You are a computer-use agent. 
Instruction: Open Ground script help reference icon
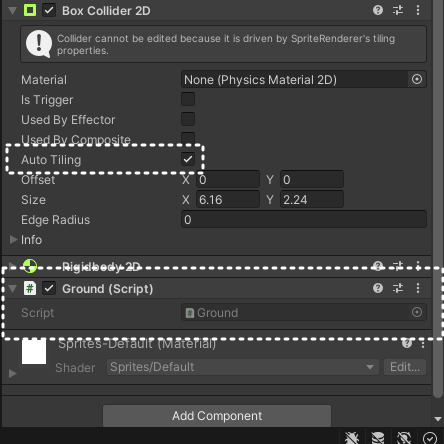378,288
